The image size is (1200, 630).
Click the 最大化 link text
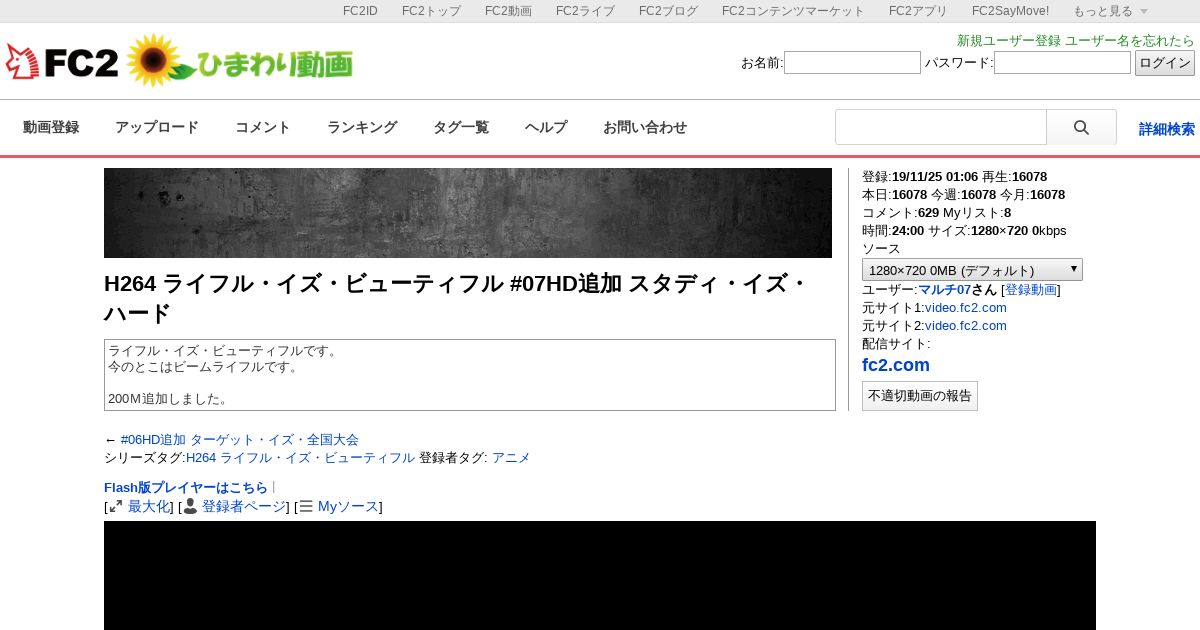[148, 507]
